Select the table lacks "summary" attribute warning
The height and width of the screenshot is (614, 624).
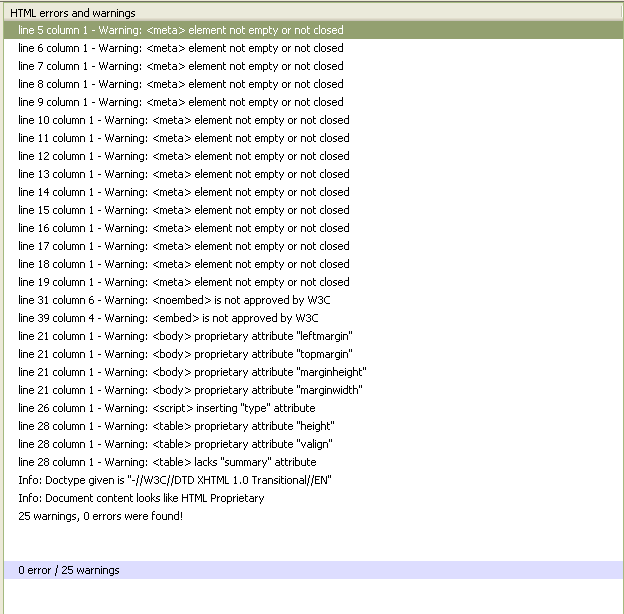click(313, 462)
